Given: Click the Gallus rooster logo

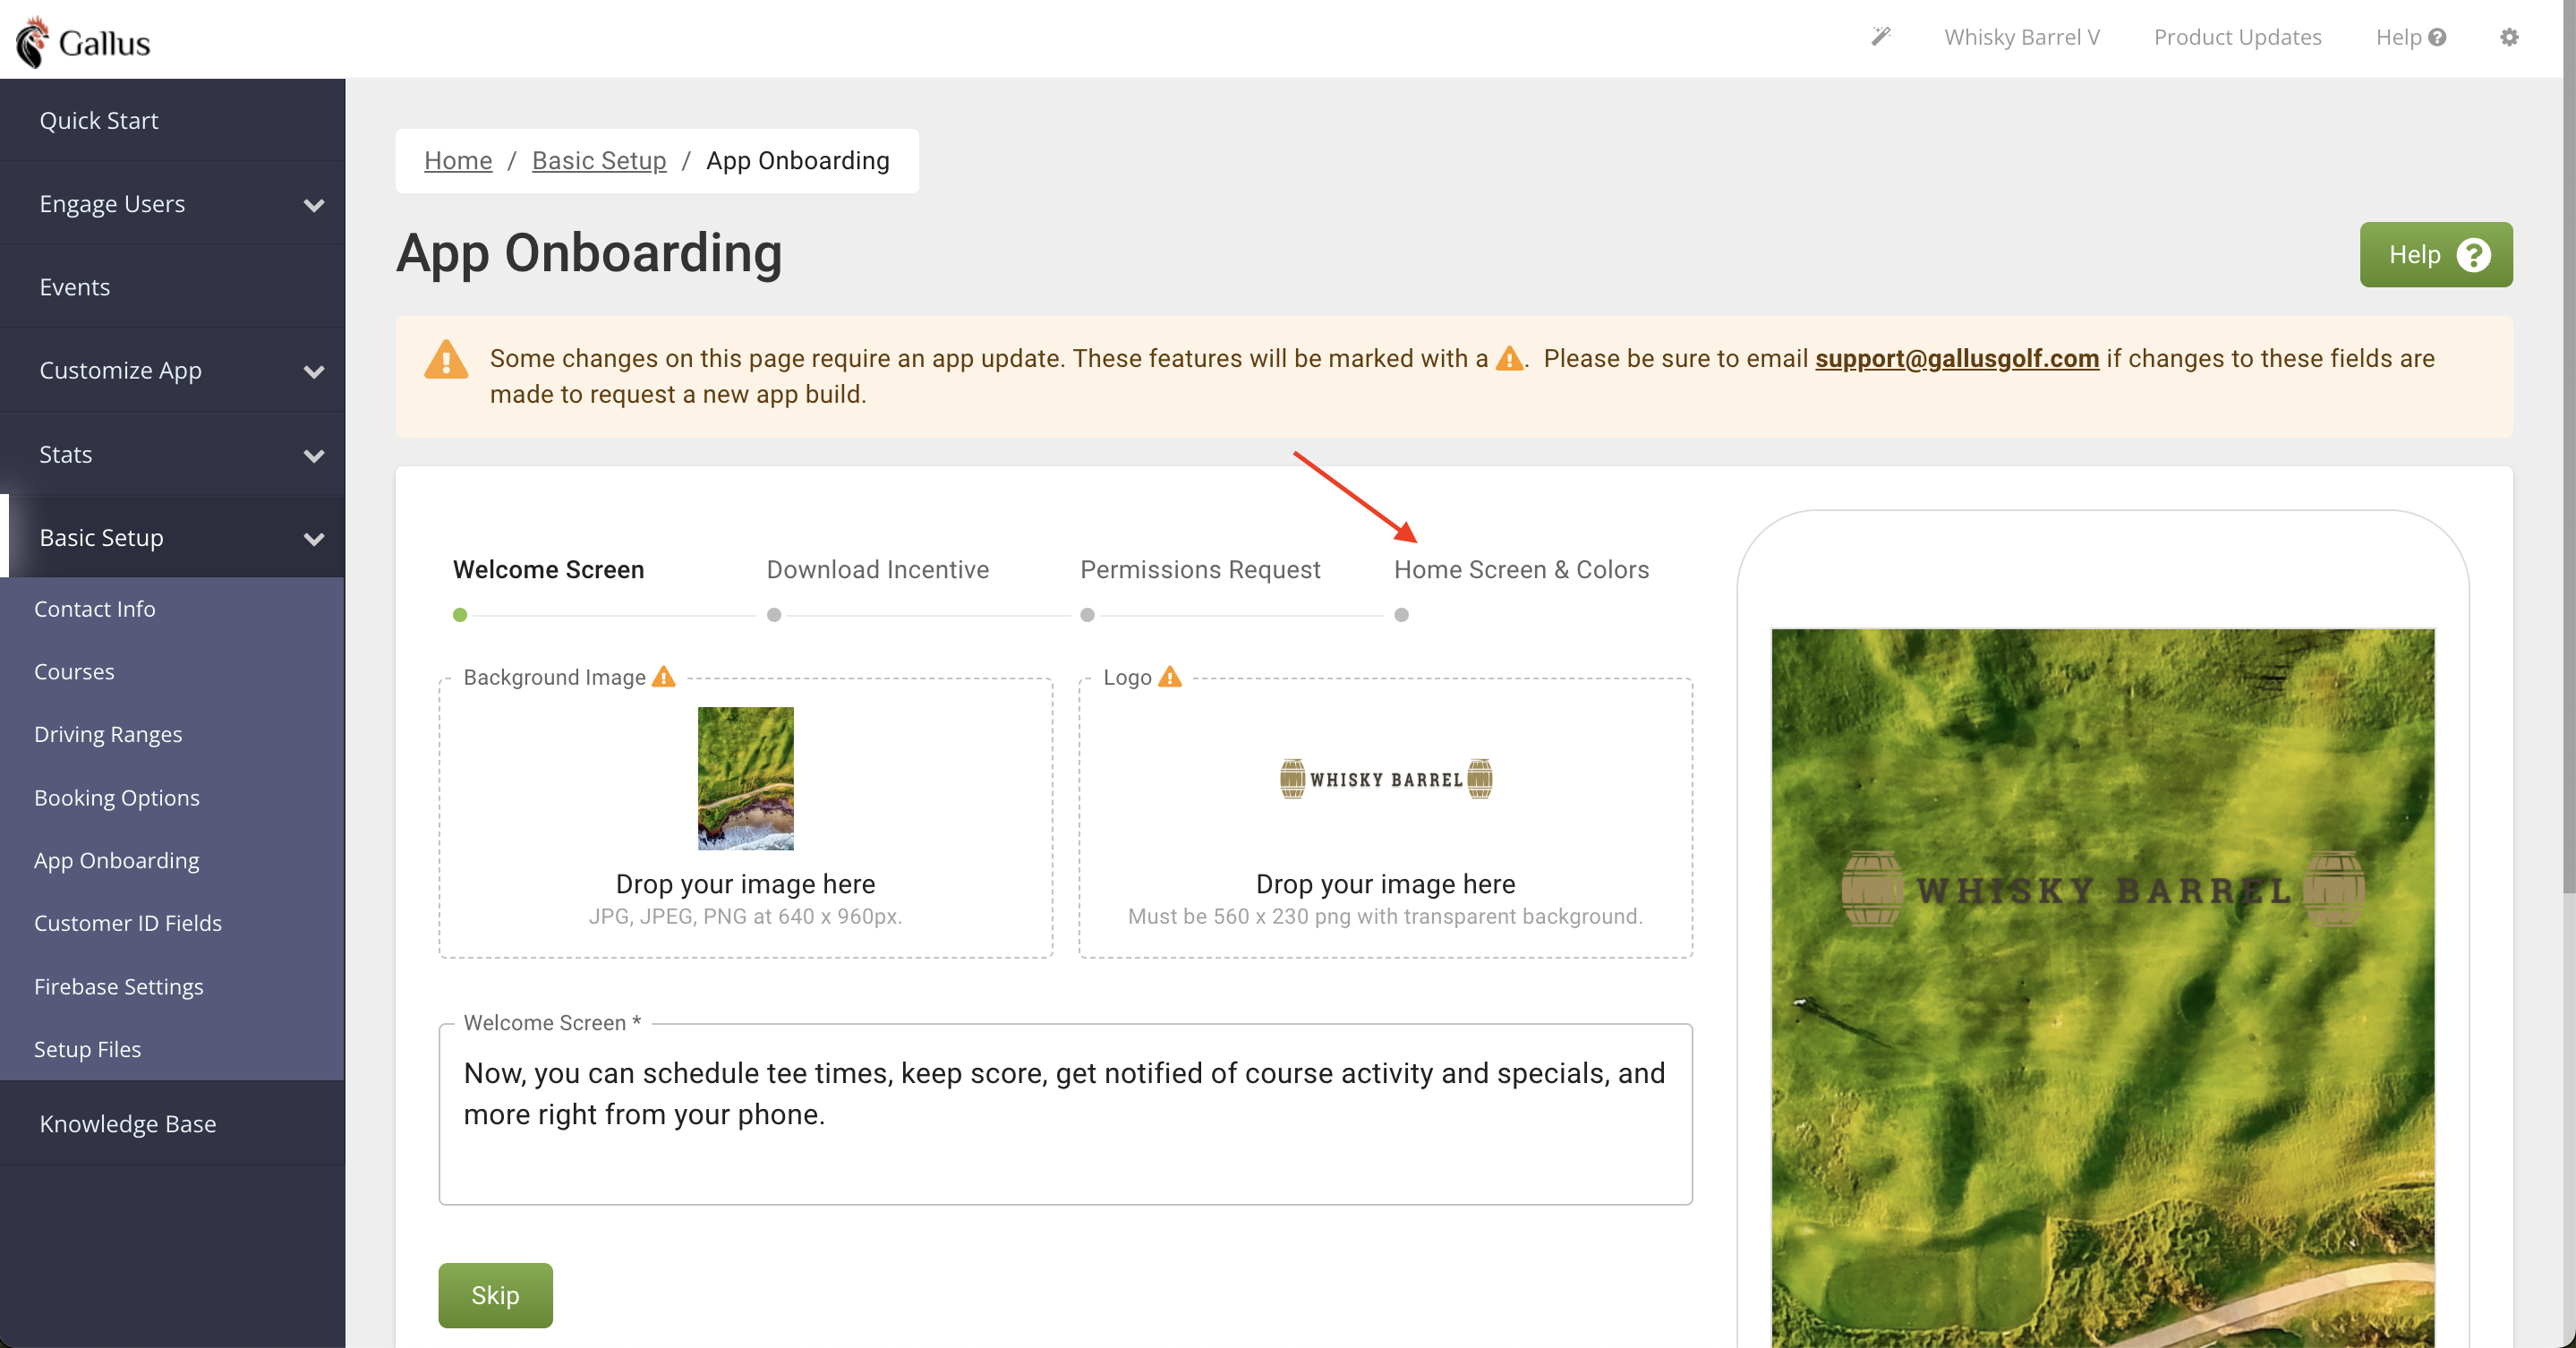Looking at the screenshot, I should 83,42.
